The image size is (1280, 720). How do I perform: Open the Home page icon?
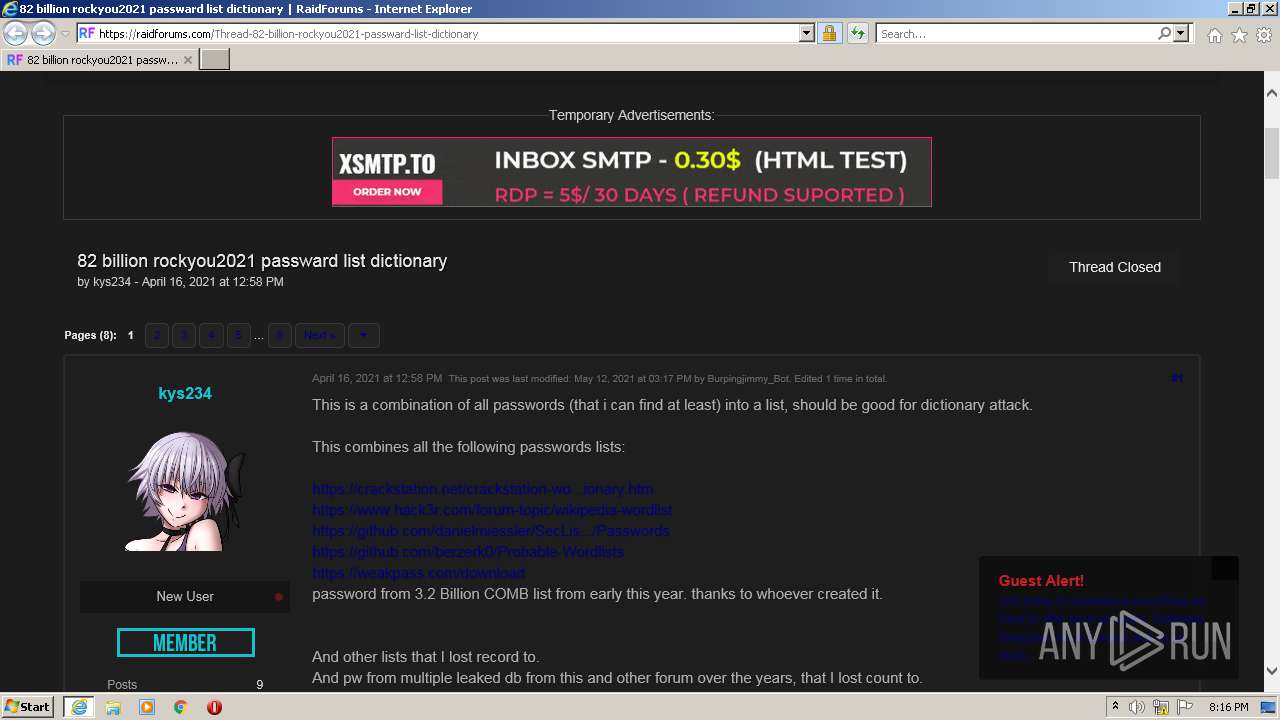click(1214, 35)
